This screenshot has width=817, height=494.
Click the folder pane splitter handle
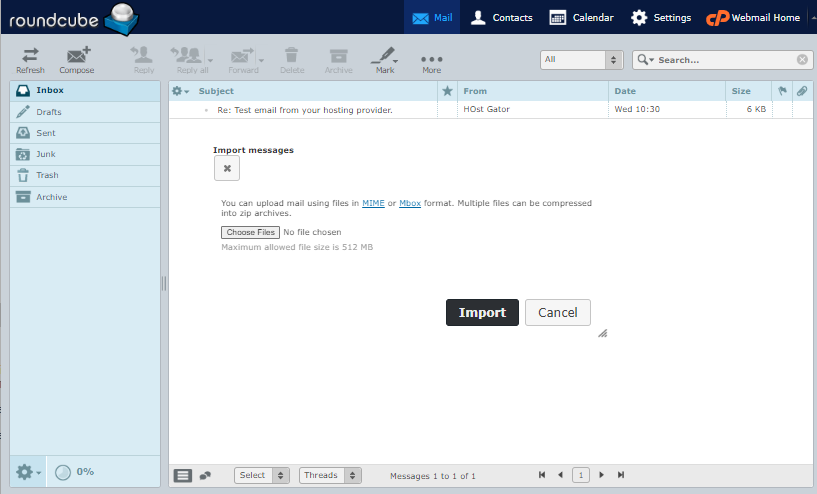(x=164, y=283)
